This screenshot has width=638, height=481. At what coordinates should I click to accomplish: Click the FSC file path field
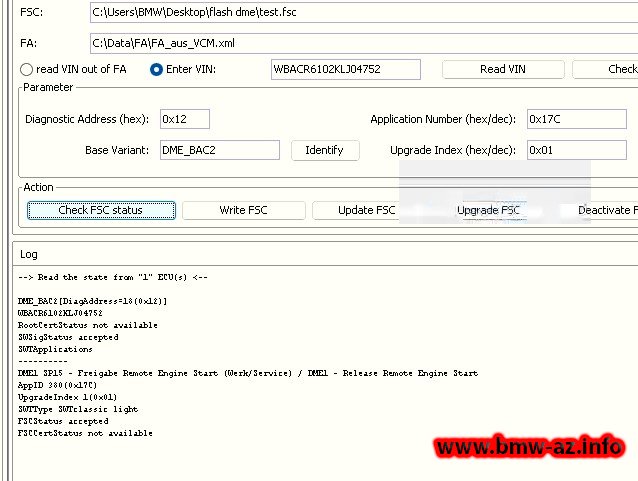point(360,14)
